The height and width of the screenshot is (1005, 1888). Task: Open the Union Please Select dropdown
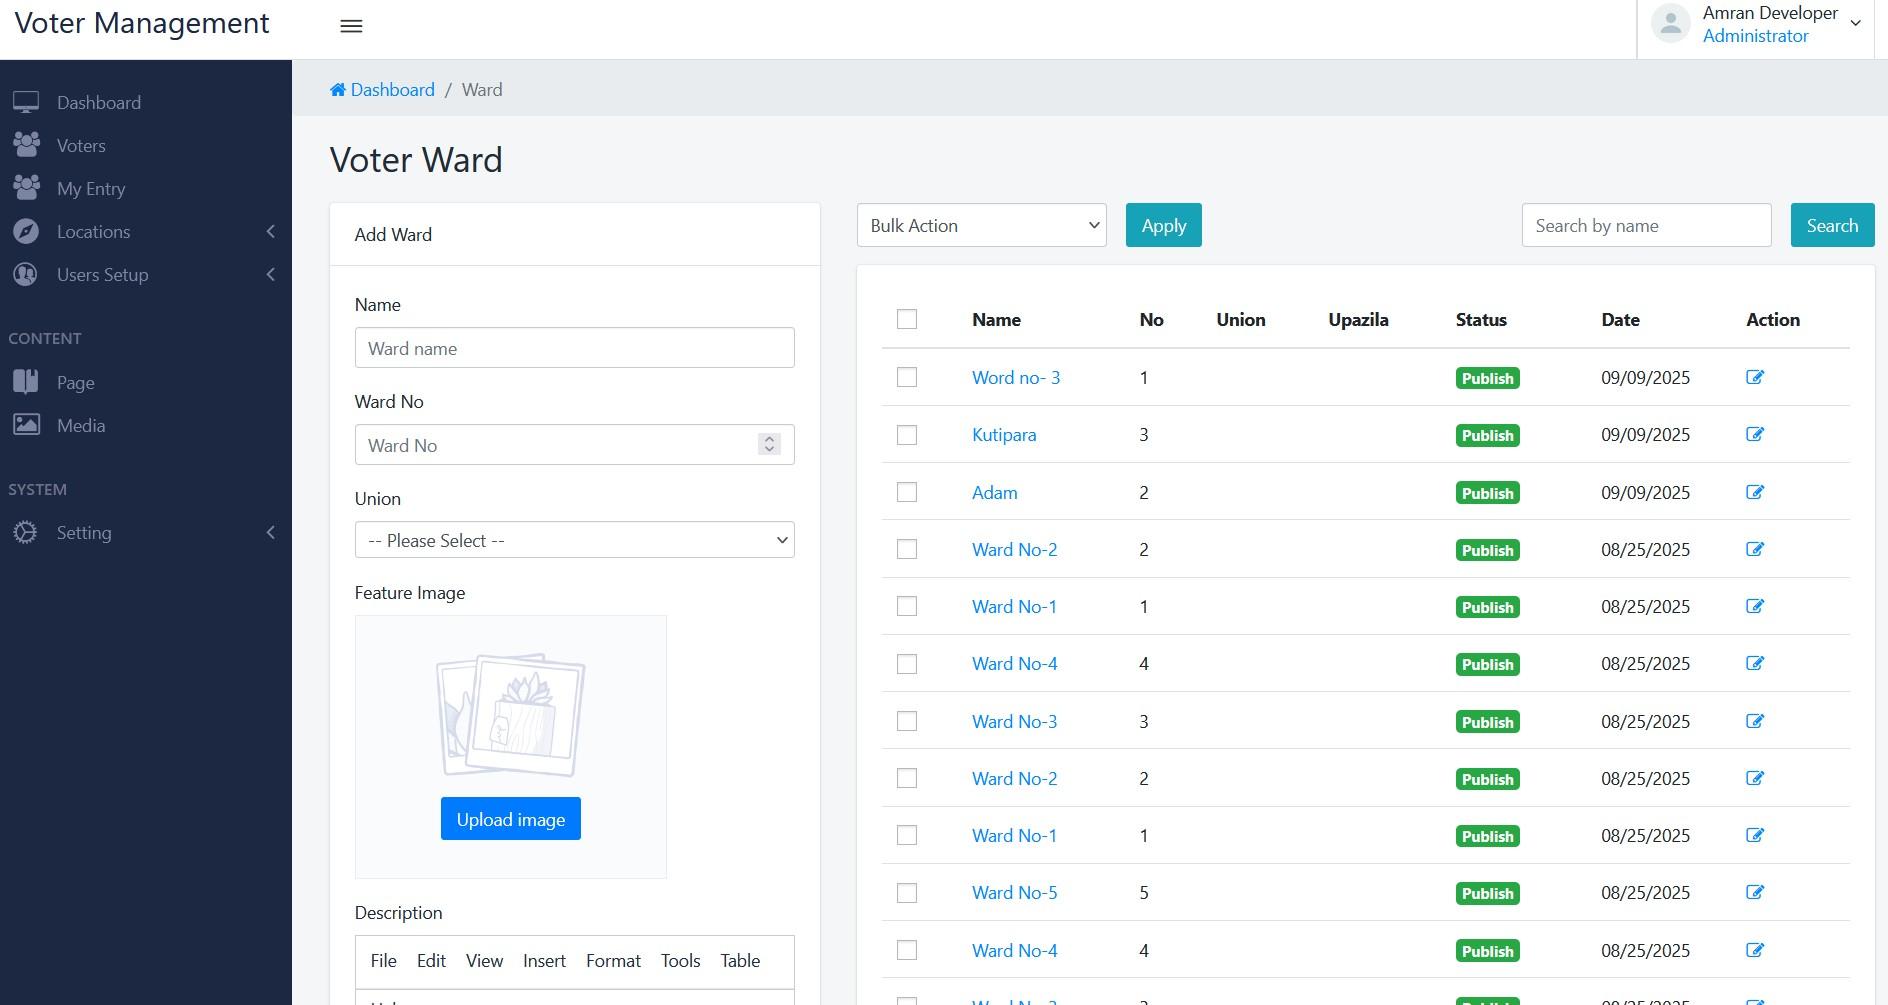(x=574, y=540)
